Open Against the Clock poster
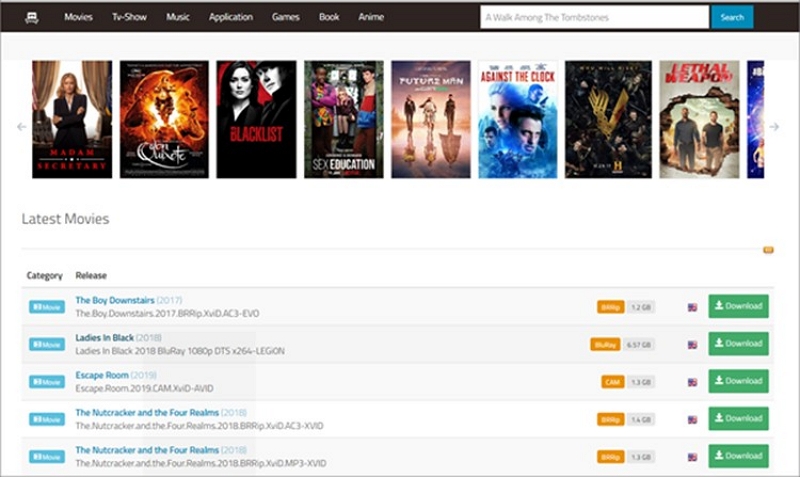The height and width of the screenshot is (477, 800). coord(518,119)
